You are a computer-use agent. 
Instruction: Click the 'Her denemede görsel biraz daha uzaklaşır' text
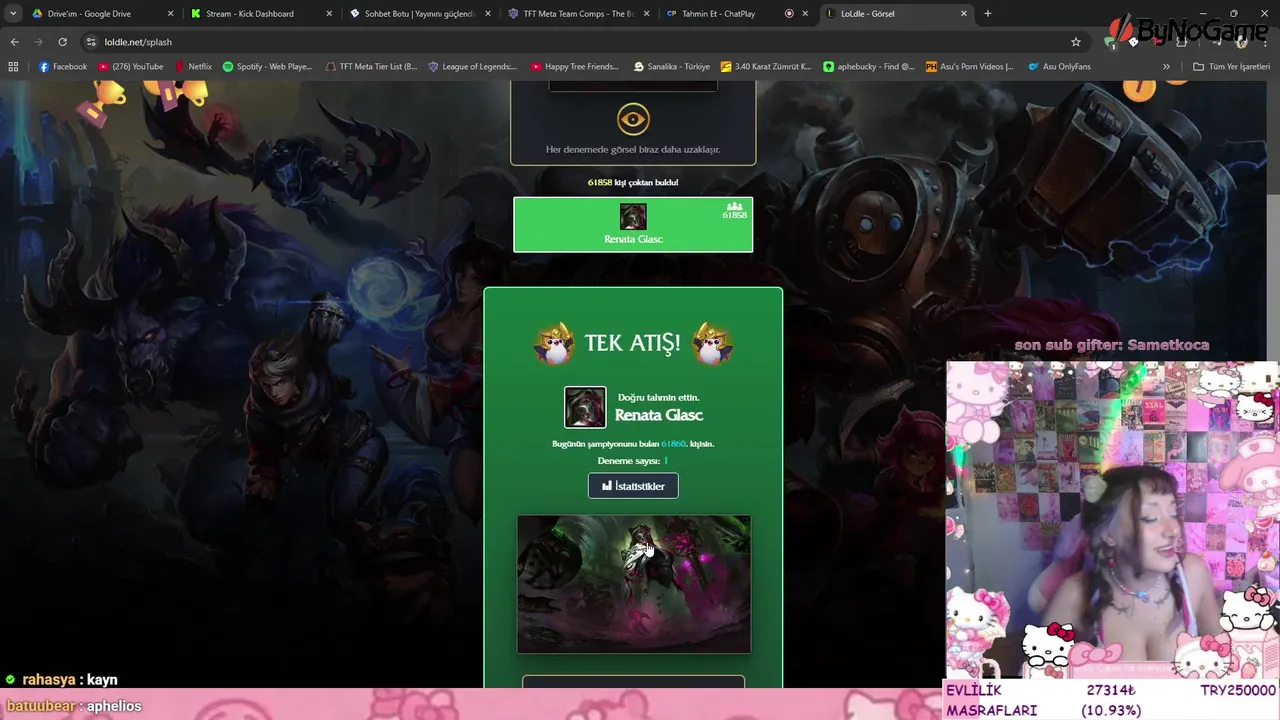tap(633, 150)
